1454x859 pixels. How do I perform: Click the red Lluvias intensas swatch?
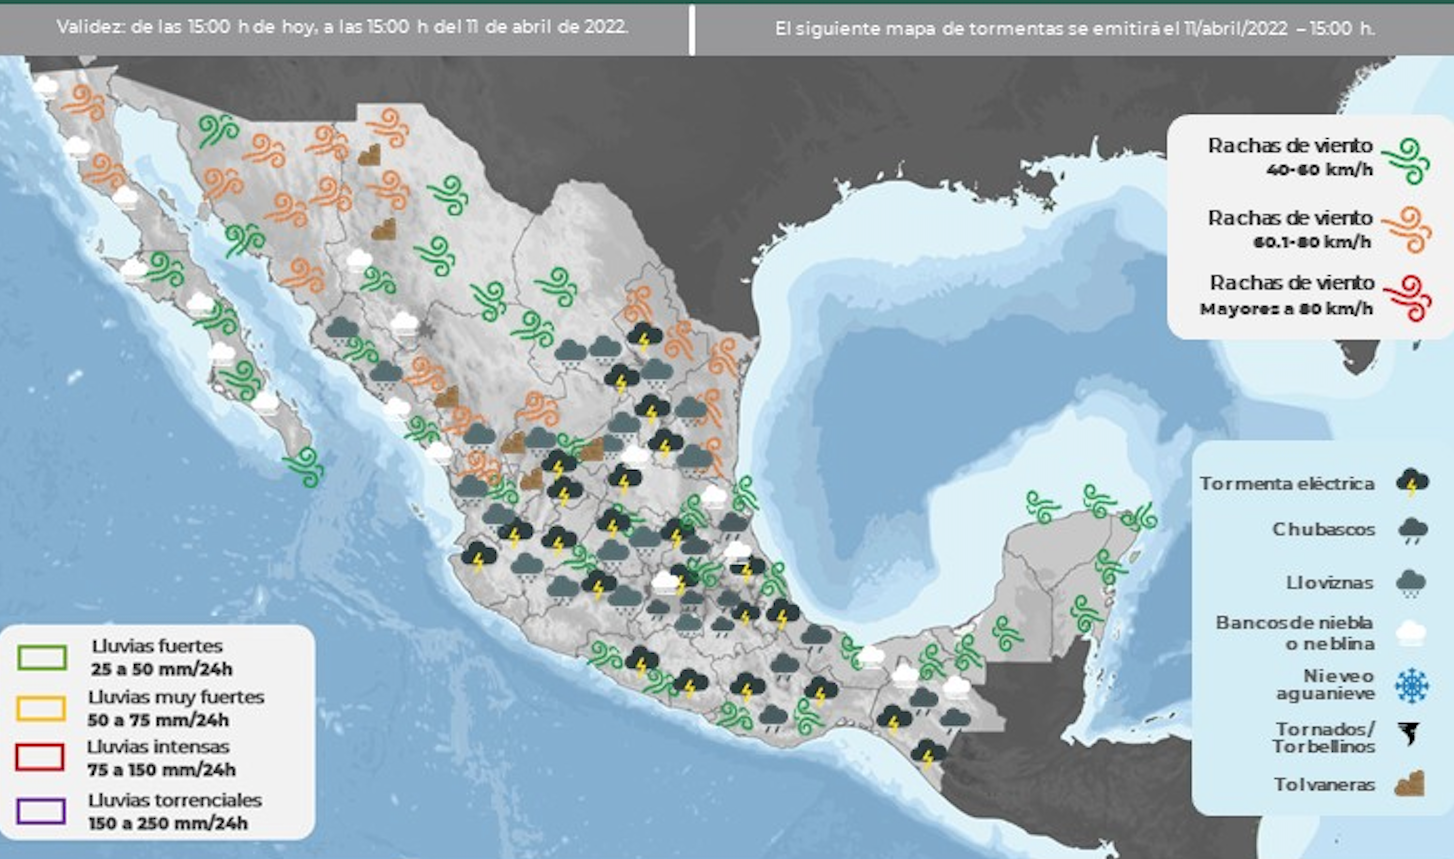(x=42, y=757)
